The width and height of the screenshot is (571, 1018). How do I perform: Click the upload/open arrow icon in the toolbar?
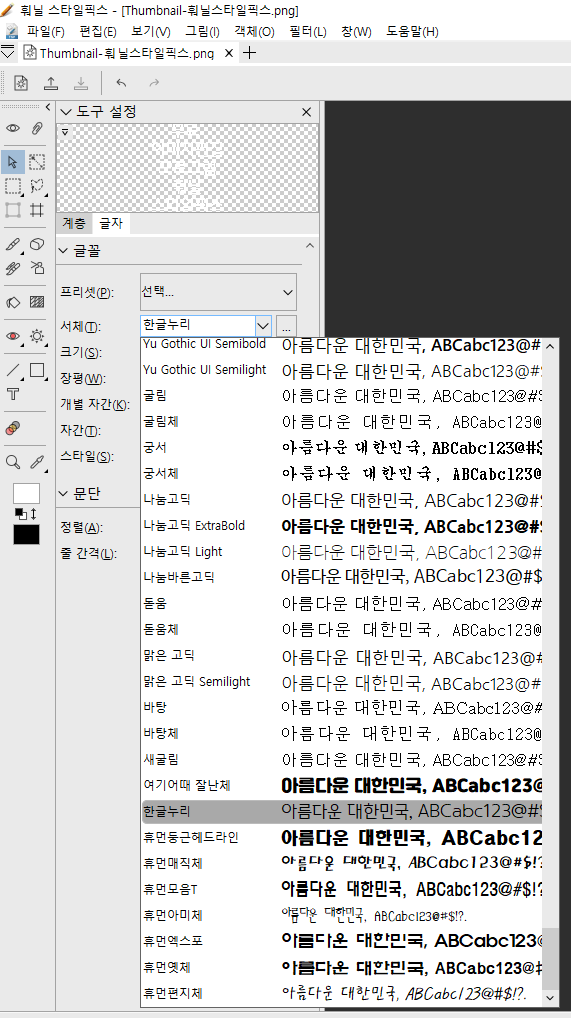[x=51, y=83]
